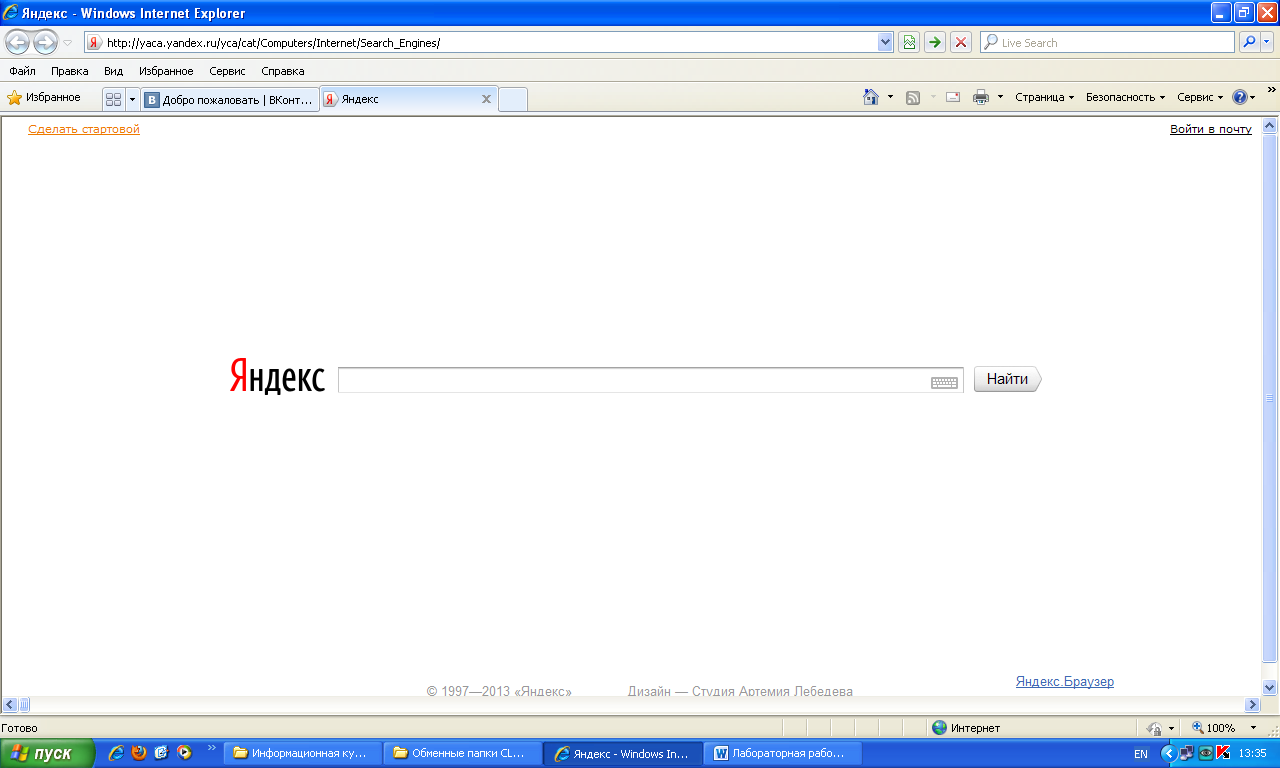Click the Яндекс logo
This screenshot has width=1280, height=768.
pyautogui.click(x=277, y=377)
